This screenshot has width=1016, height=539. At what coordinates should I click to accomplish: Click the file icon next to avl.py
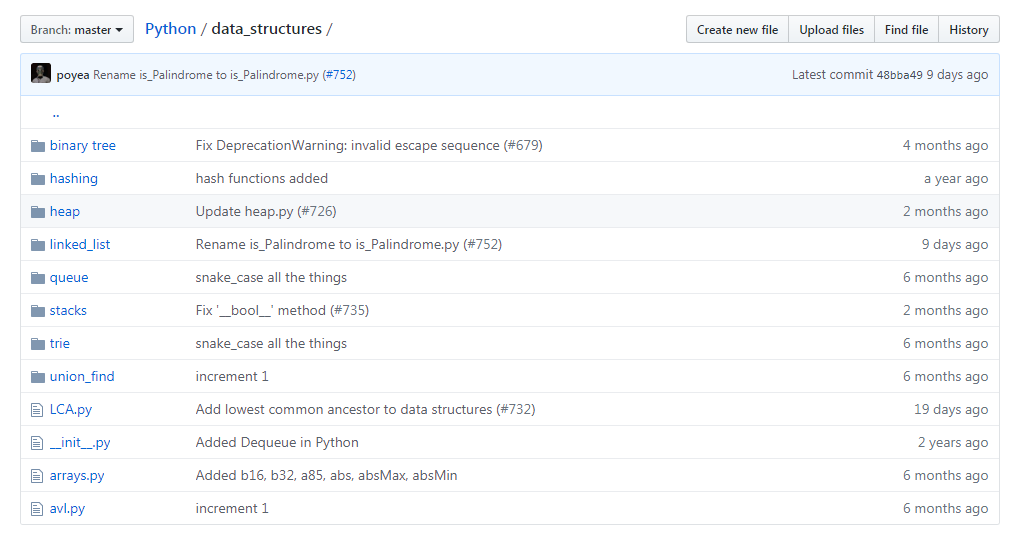pos(38,509)
